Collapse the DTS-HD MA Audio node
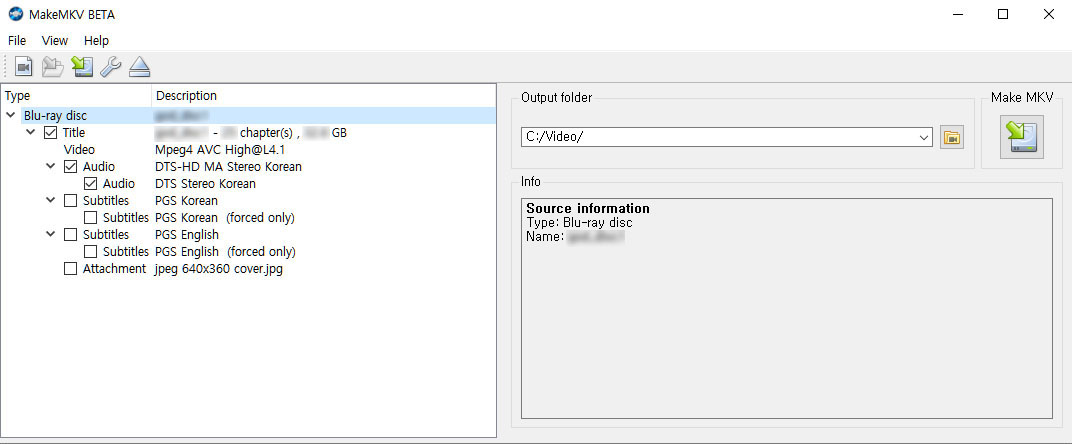The image size is (1072, 444). click(x=51, y=166)
